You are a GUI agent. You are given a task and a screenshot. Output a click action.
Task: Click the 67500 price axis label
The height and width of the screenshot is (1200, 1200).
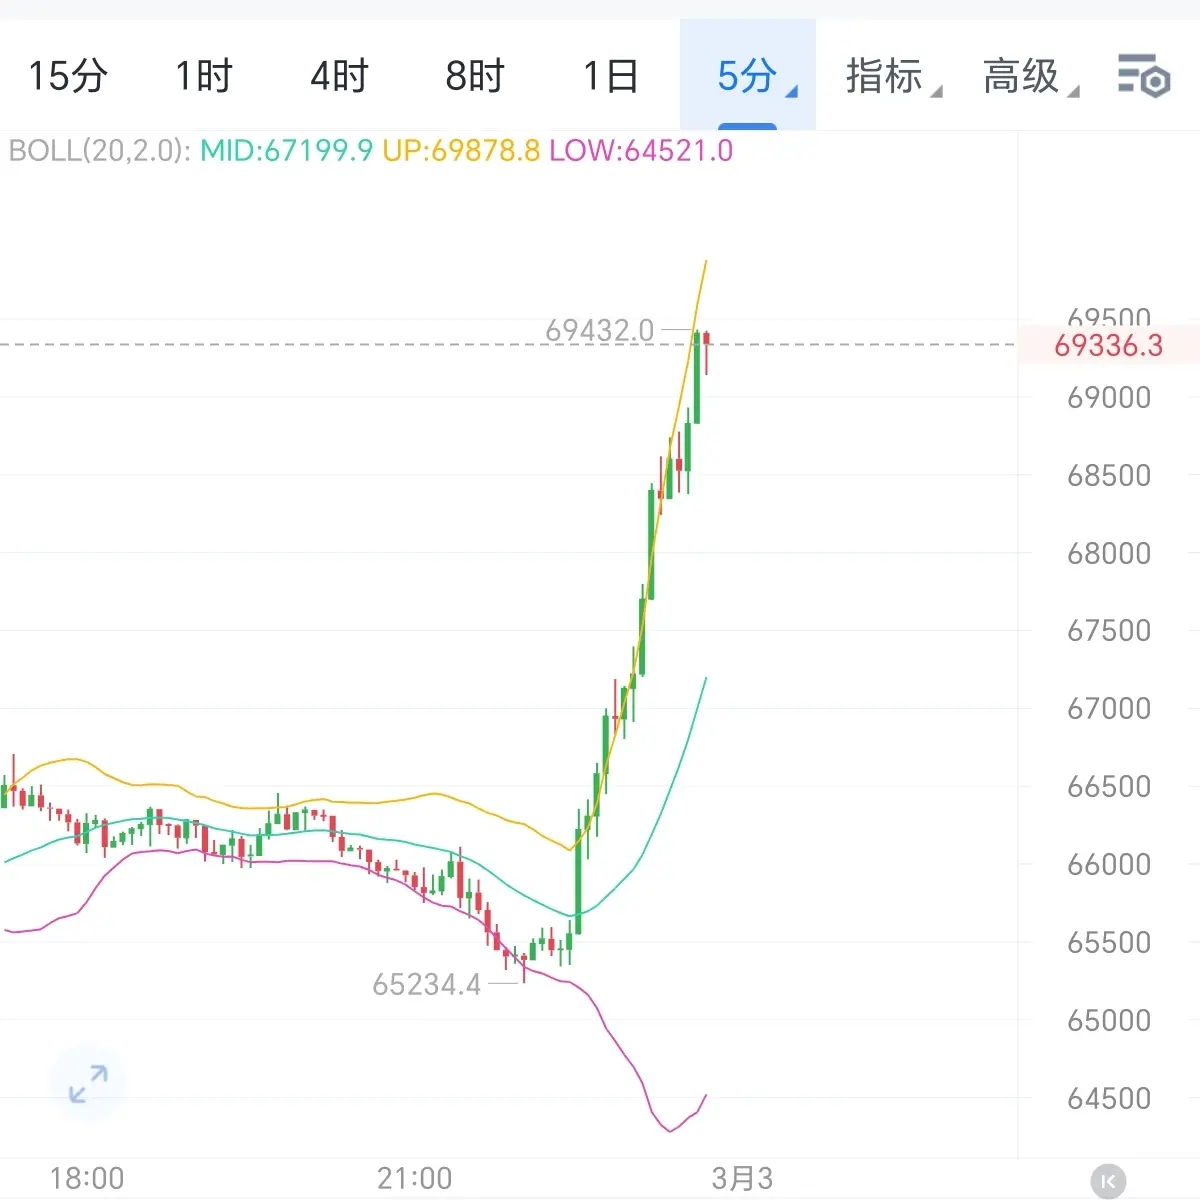pos(1109,631)
